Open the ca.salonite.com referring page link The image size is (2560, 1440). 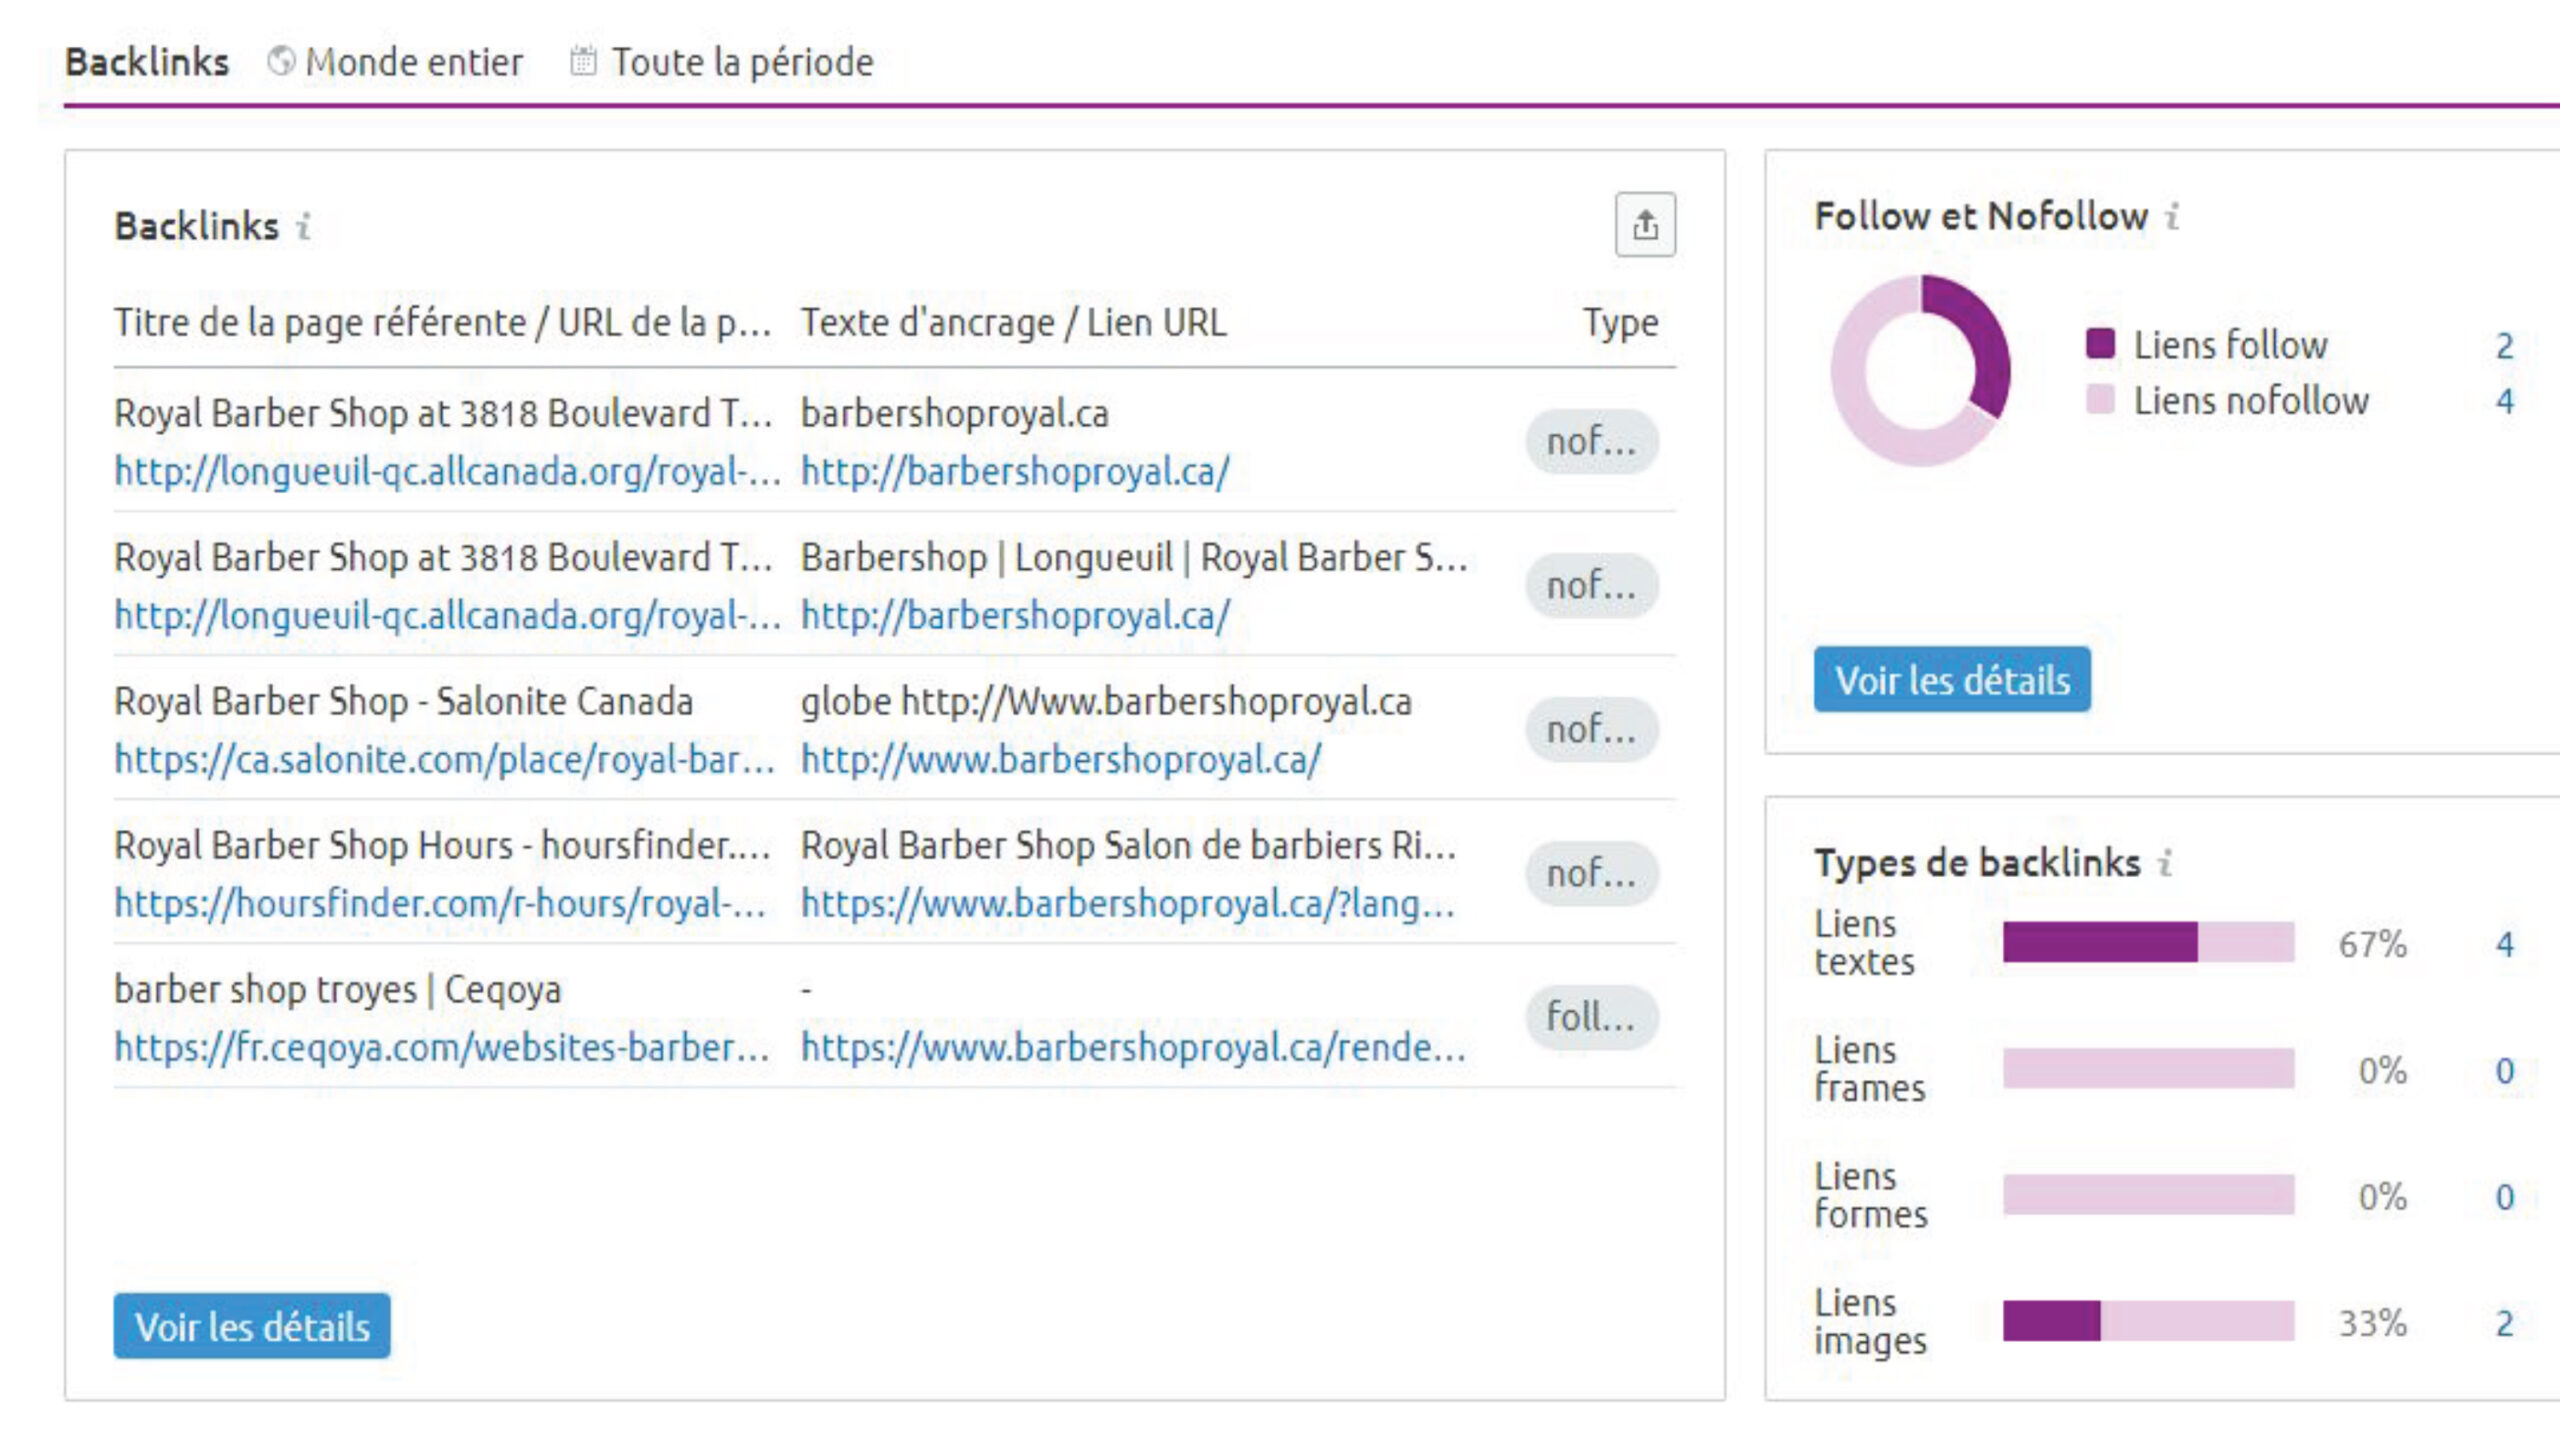coord(445,759)
